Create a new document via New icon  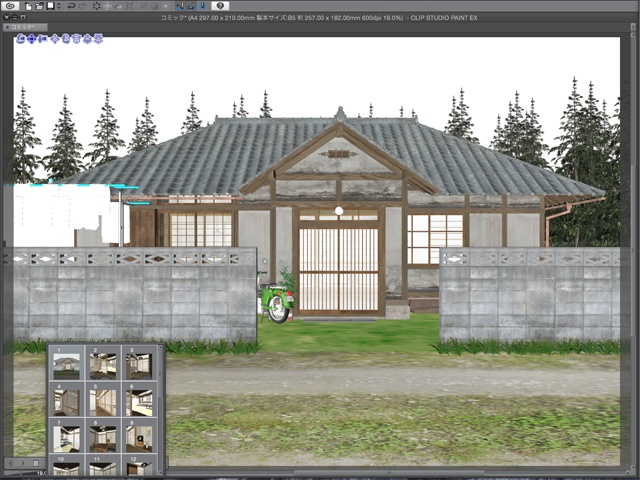(x=29, y=6)
